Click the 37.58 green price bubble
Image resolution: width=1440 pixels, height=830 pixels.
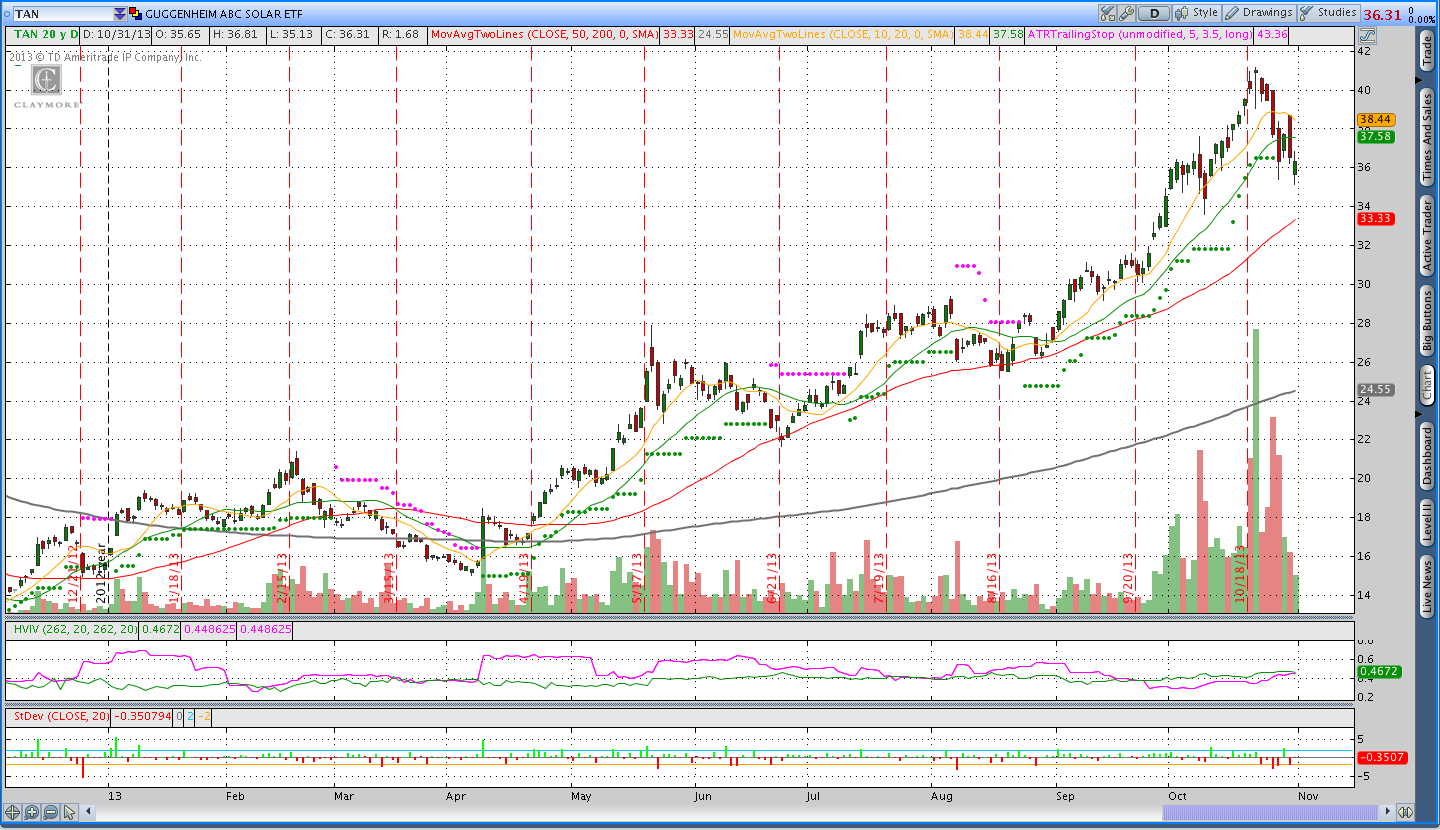click(x=1376, y=136)
